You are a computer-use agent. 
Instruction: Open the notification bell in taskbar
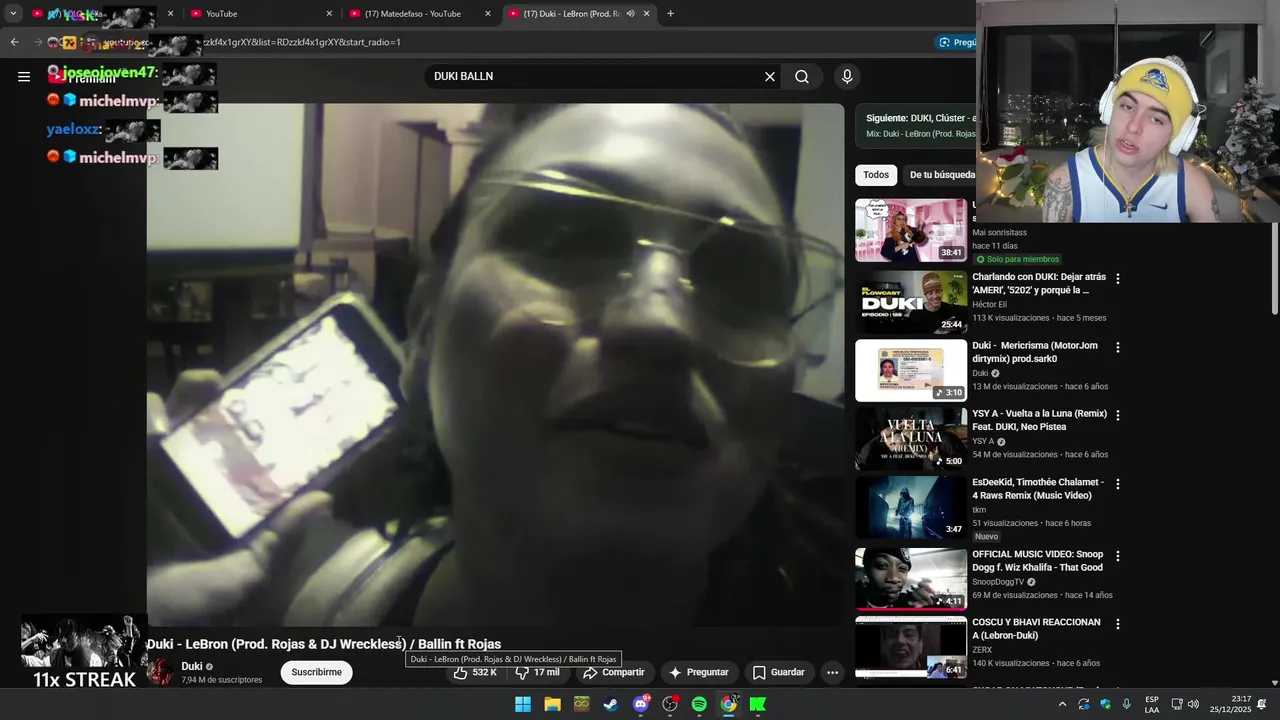[x=1263, y=704]
